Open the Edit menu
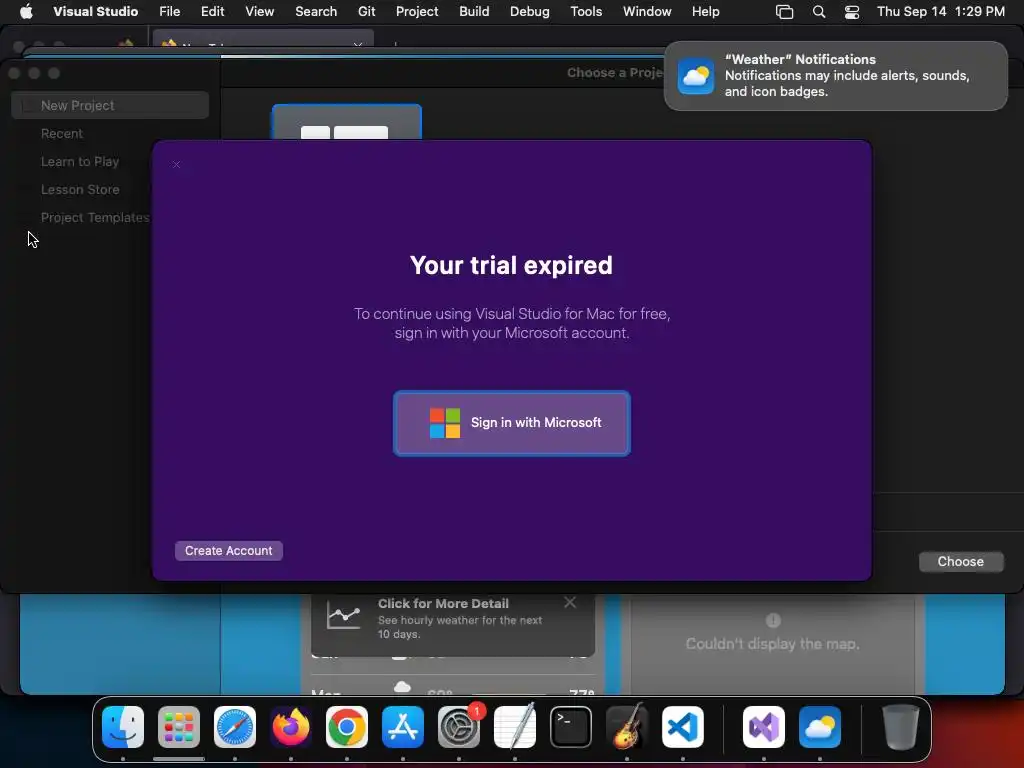The image size is (1024, 768). click(x=212, y=11)
